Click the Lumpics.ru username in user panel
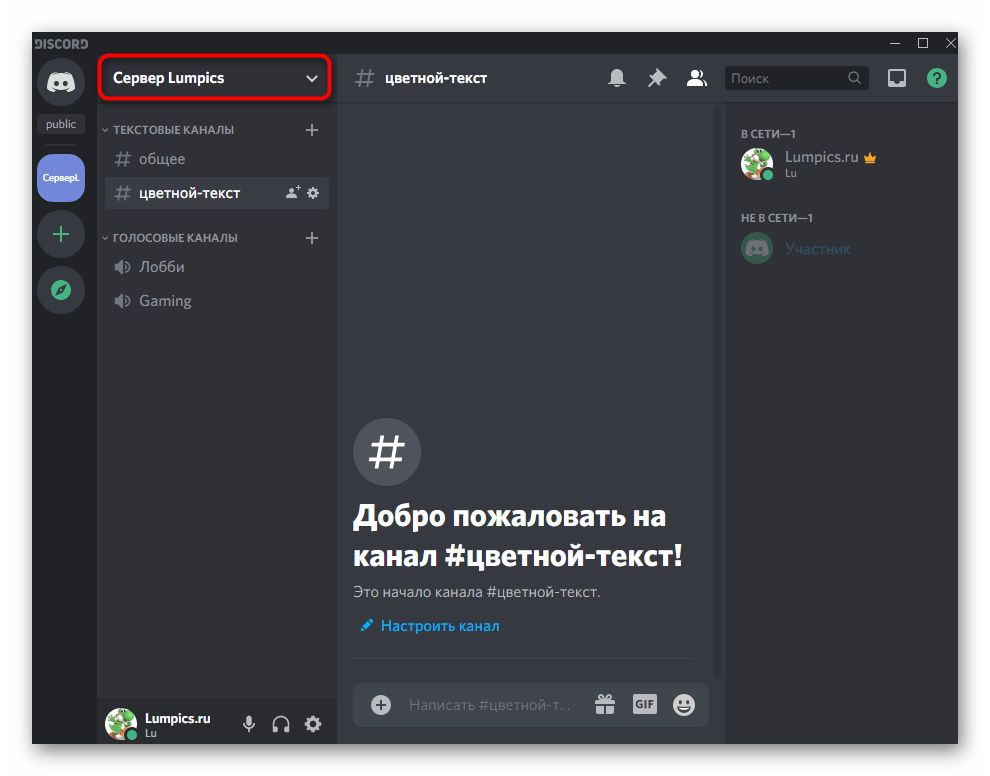The width and height of the screenshot is (990, 776). [177, 719]
